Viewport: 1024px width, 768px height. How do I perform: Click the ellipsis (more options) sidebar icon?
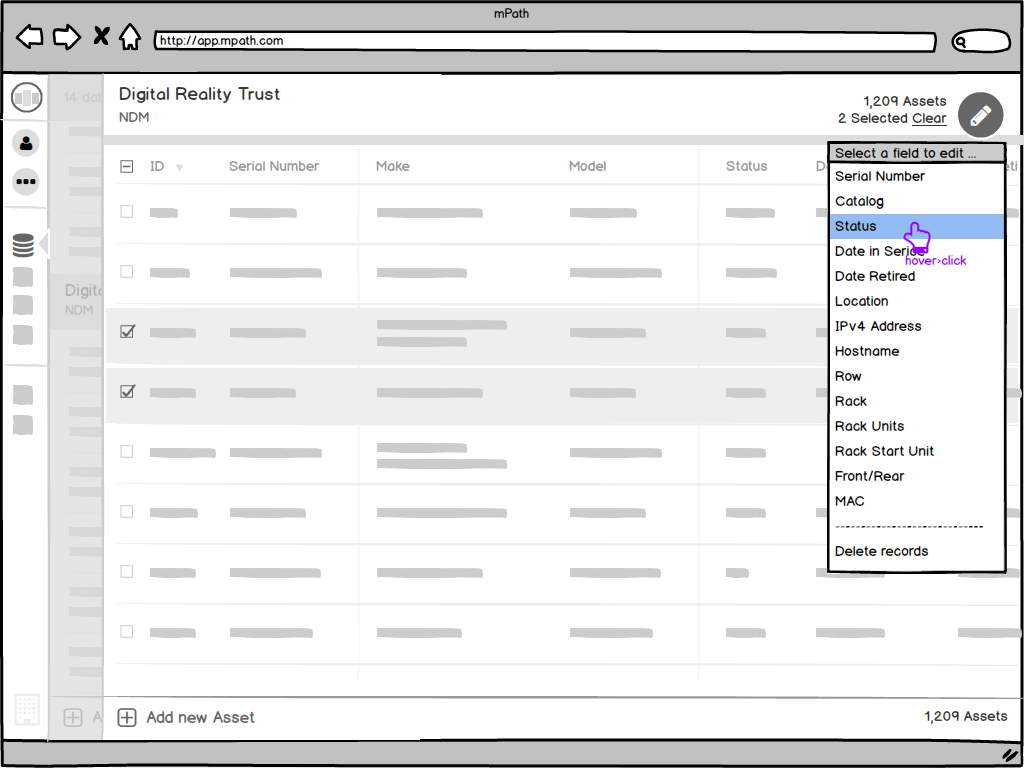(25, 182)
